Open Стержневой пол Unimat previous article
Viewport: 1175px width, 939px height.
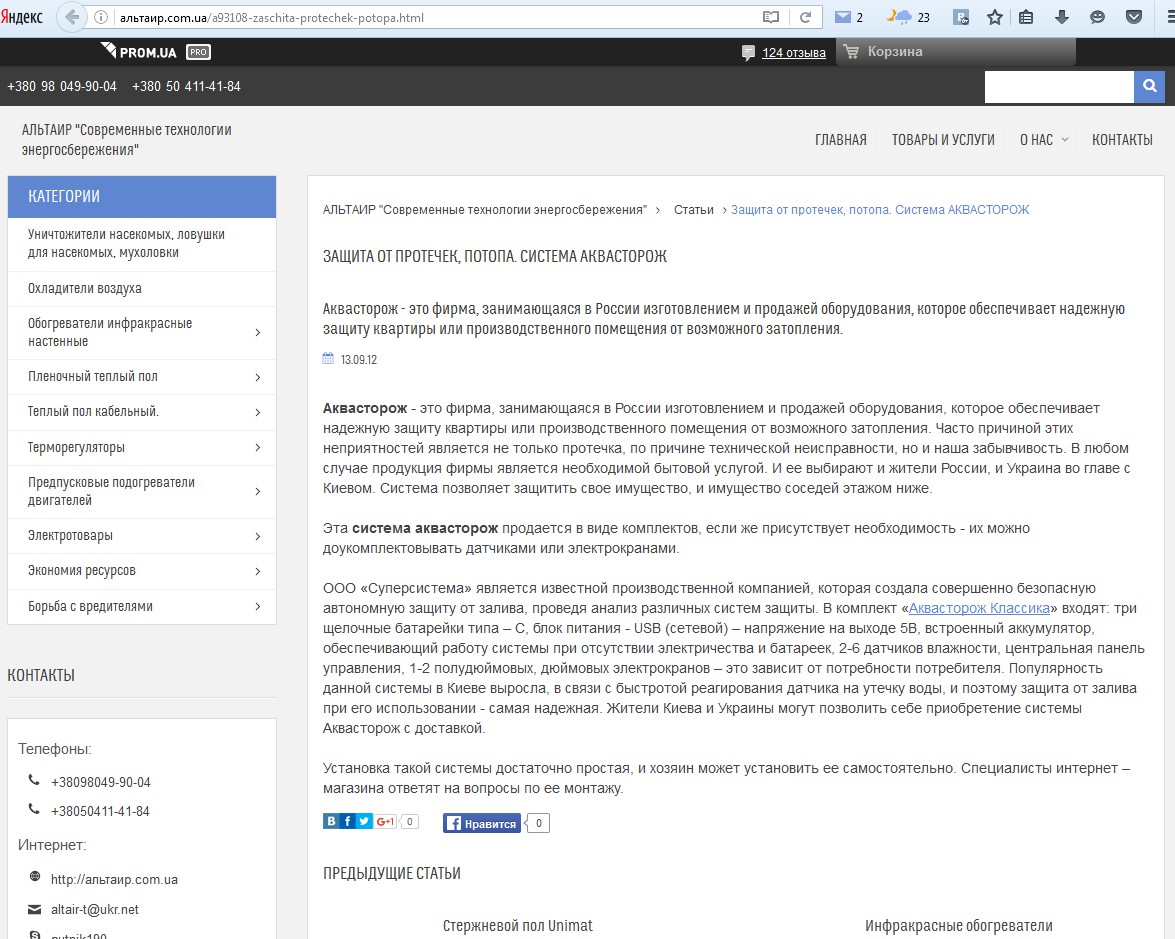[x=517, y=926]
